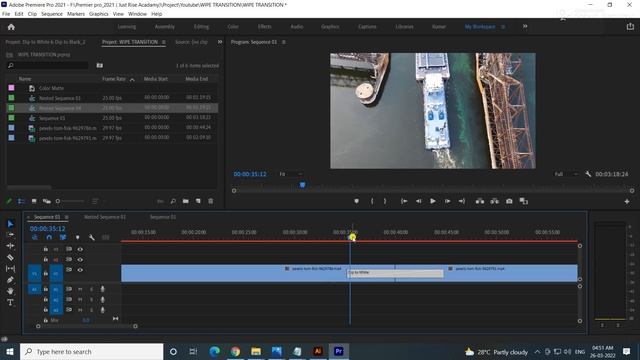The image size is (640, 360).
Task: Click Go to In point
Action: [404, 201]
